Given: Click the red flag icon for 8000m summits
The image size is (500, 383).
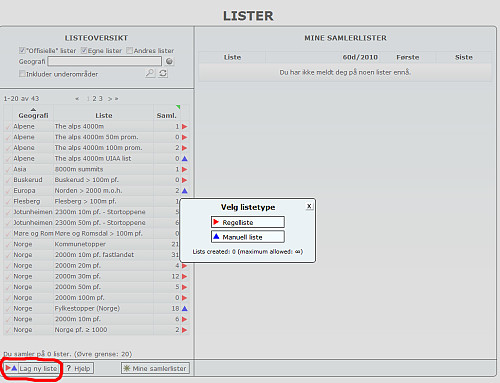Looking at the screenshot, I should [185, 169].
